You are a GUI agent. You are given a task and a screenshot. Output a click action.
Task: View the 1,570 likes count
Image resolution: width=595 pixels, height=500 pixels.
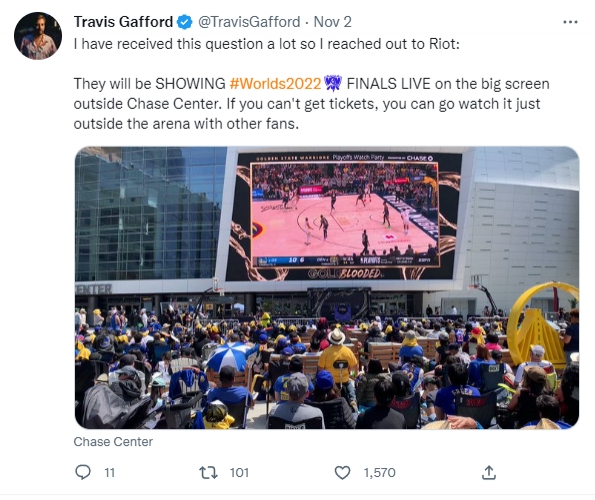379,473
